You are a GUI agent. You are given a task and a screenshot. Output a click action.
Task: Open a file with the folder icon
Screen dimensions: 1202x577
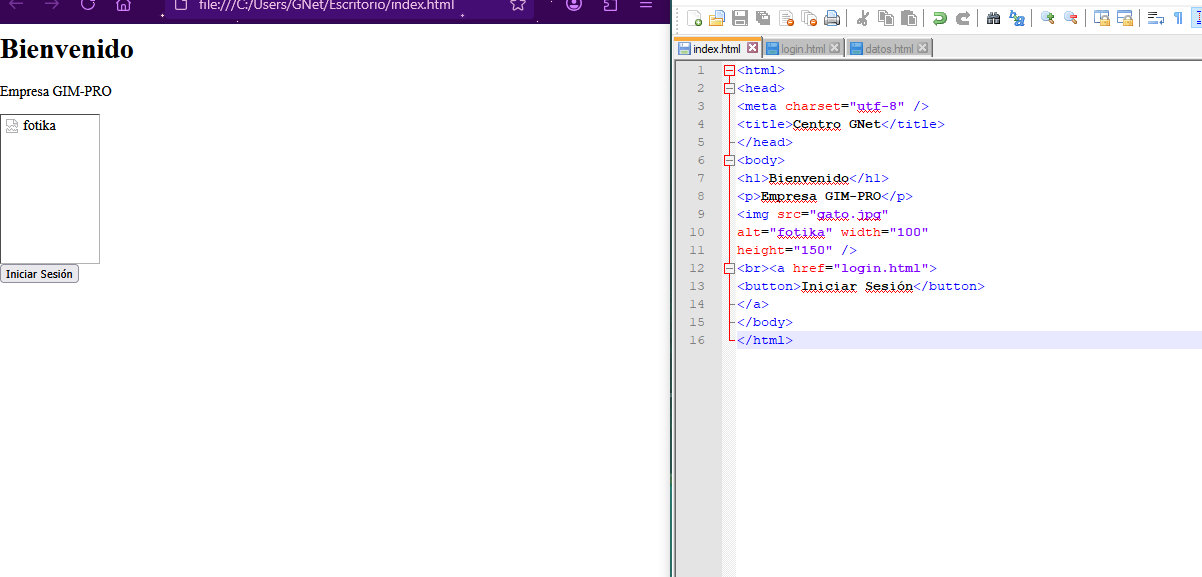pos(717,18)
